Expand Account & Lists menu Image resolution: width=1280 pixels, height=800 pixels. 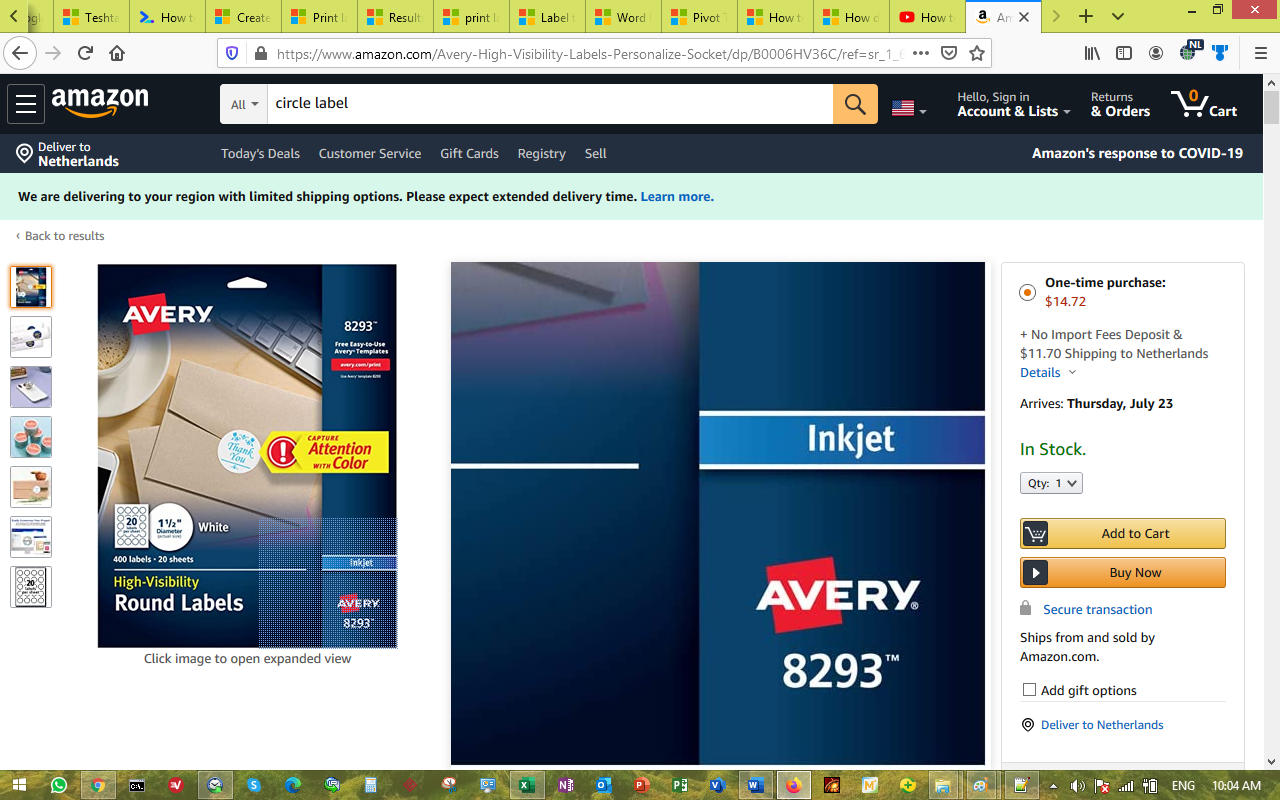(x=1014, y=104)
